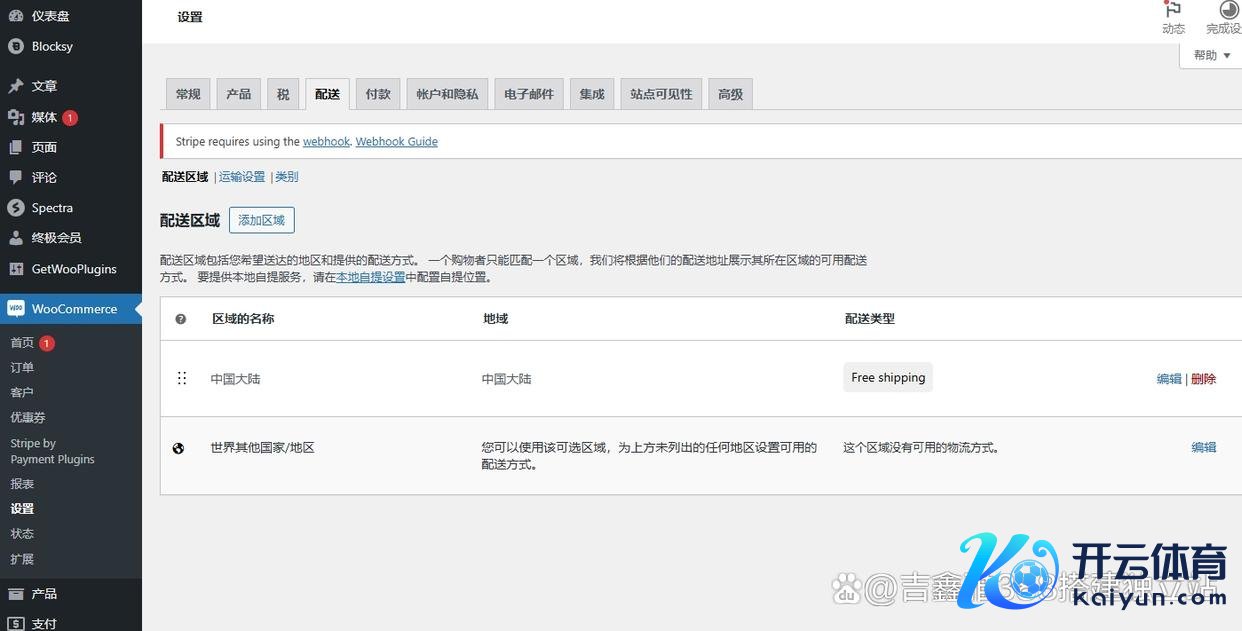This screenshot has width=1242, height=631.
Task: Open 订单 orders in WooCommerce submenu
Action: [22, 367]
